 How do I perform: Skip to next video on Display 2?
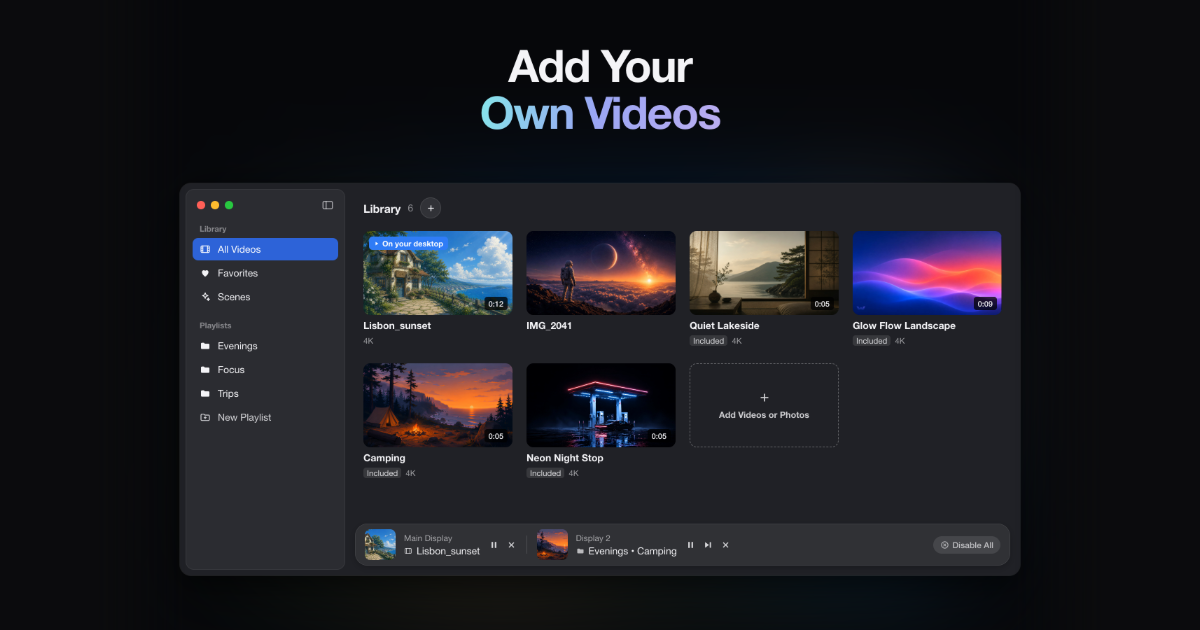click(708, 545)
